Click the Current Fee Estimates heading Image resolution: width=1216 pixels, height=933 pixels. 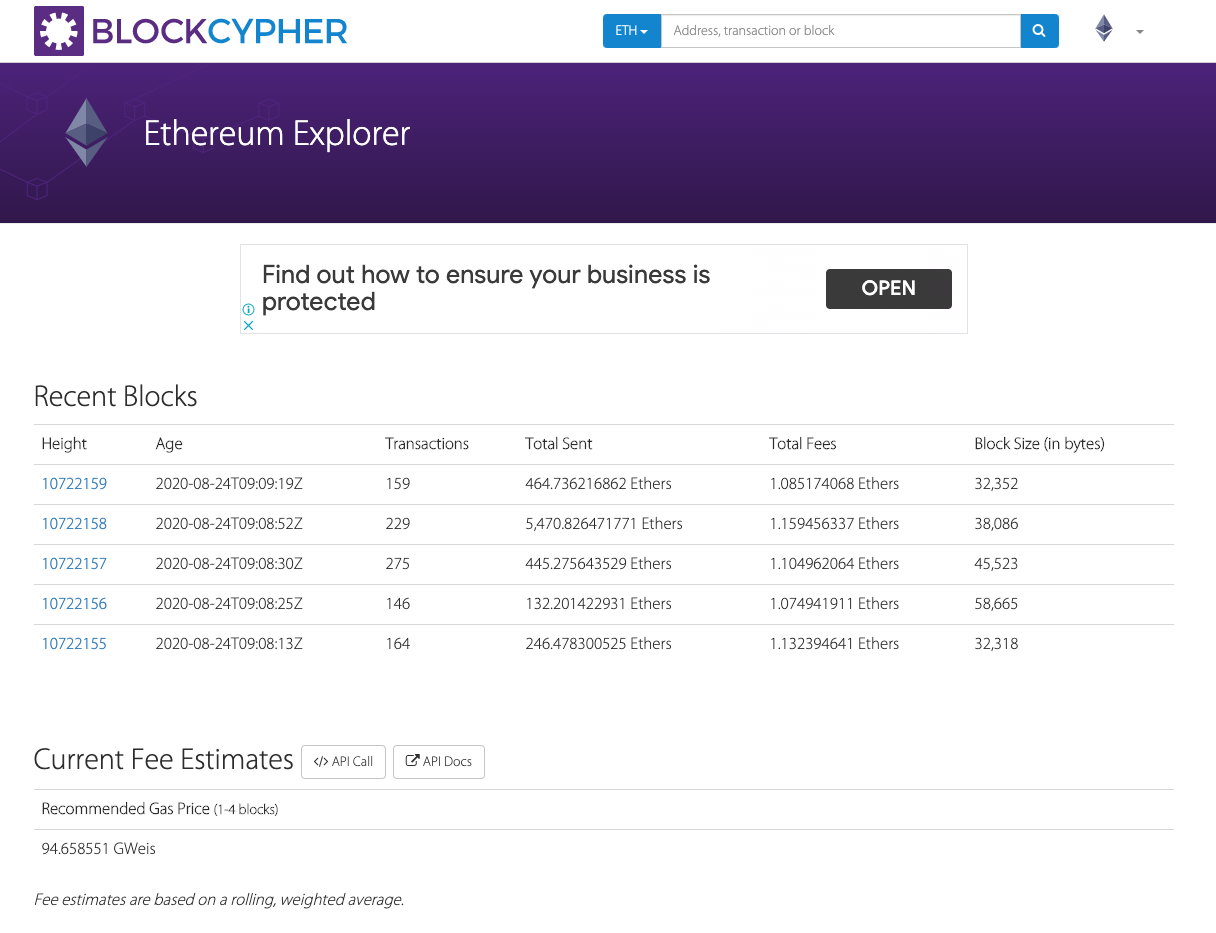[164, 760]
